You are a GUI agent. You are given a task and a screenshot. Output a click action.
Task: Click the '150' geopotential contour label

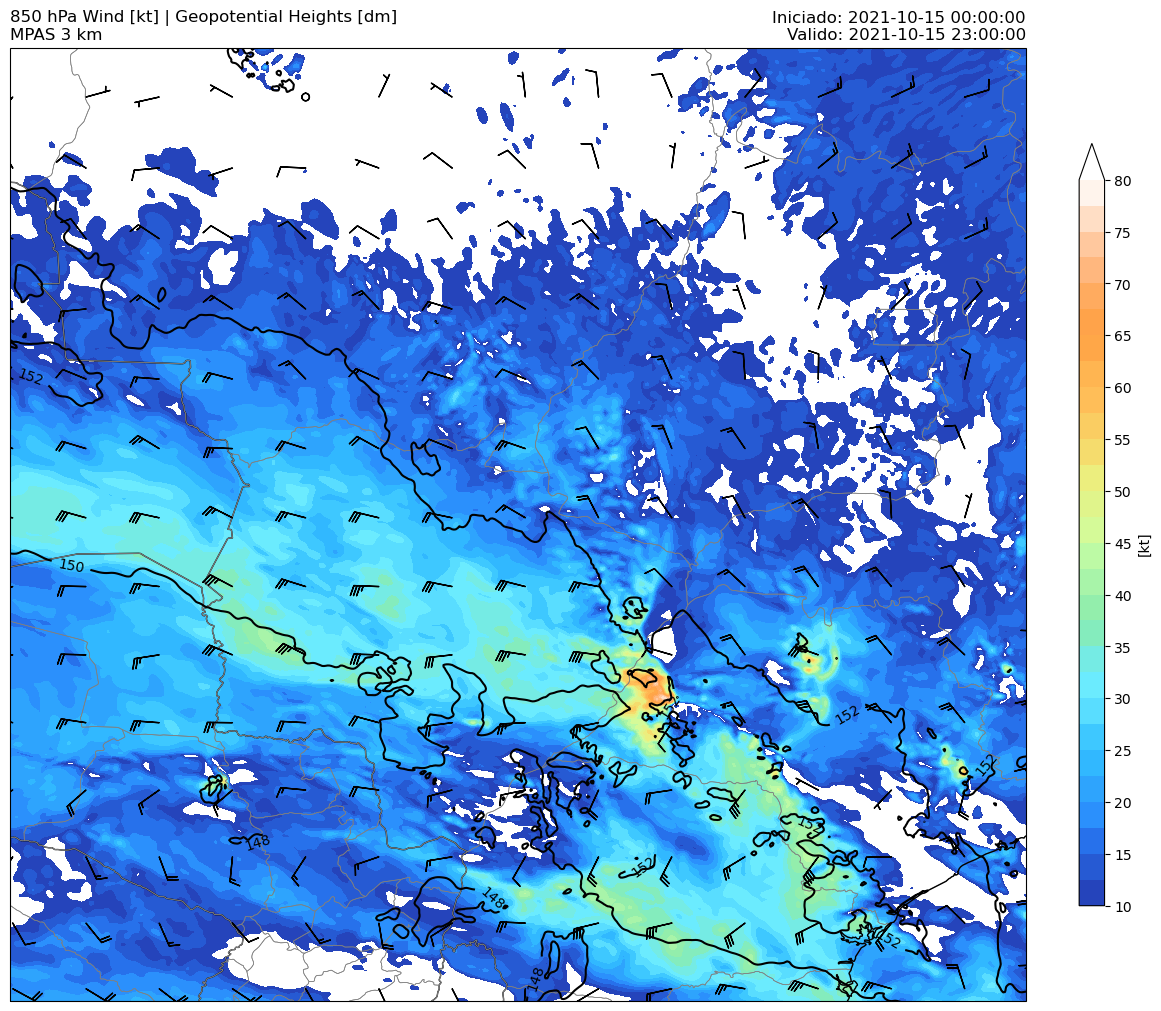pyautogui.click(x=72, y=565)
